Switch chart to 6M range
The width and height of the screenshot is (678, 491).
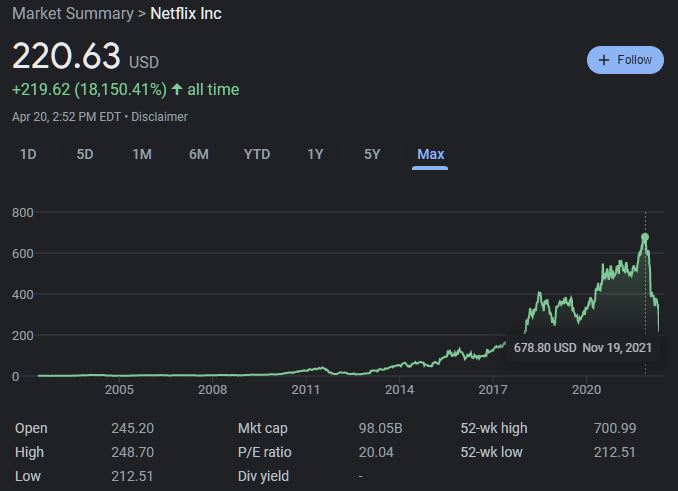pyautogui.click(x=199, y=154)
